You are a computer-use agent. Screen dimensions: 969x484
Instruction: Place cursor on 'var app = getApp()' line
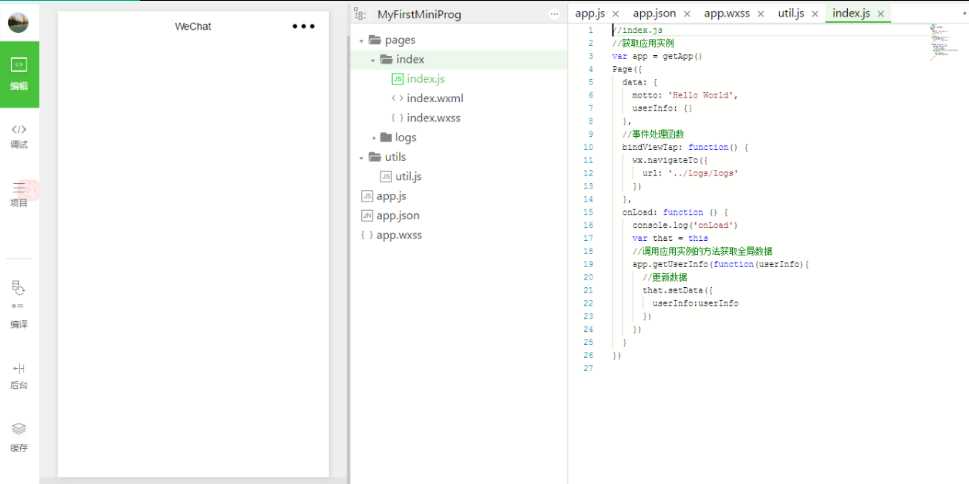657,56
